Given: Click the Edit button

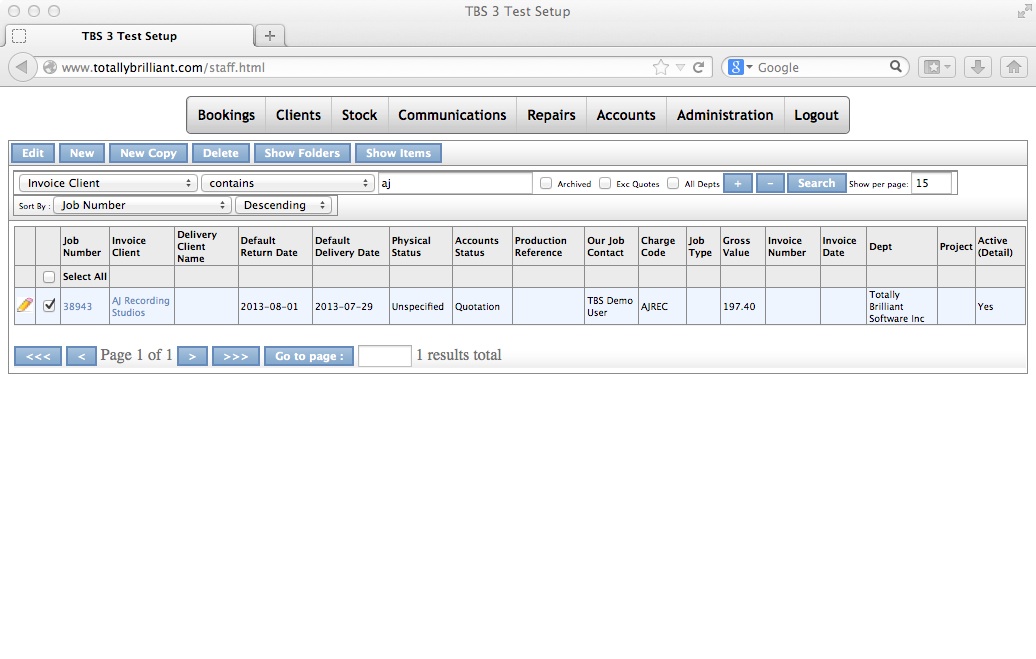Looking at the screenshot, I should click(x=33, y=153).
